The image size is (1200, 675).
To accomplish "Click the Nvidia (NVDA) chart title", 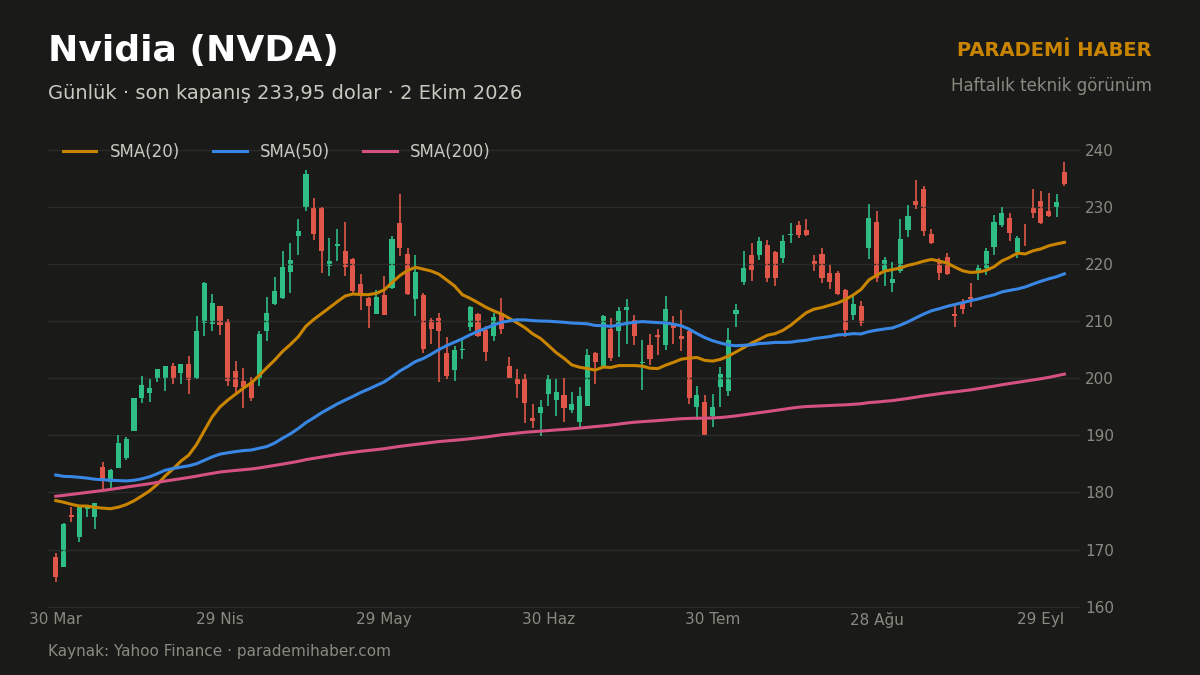I will click(193, 50).
